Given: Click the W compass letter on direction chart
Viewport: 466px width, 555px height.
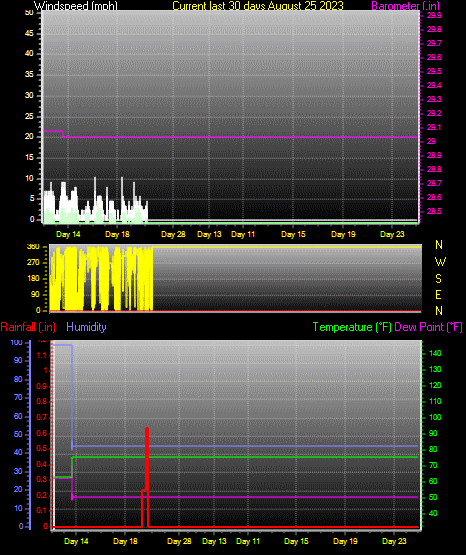Looking at the screenshot, I should click(x=440, y=262).
